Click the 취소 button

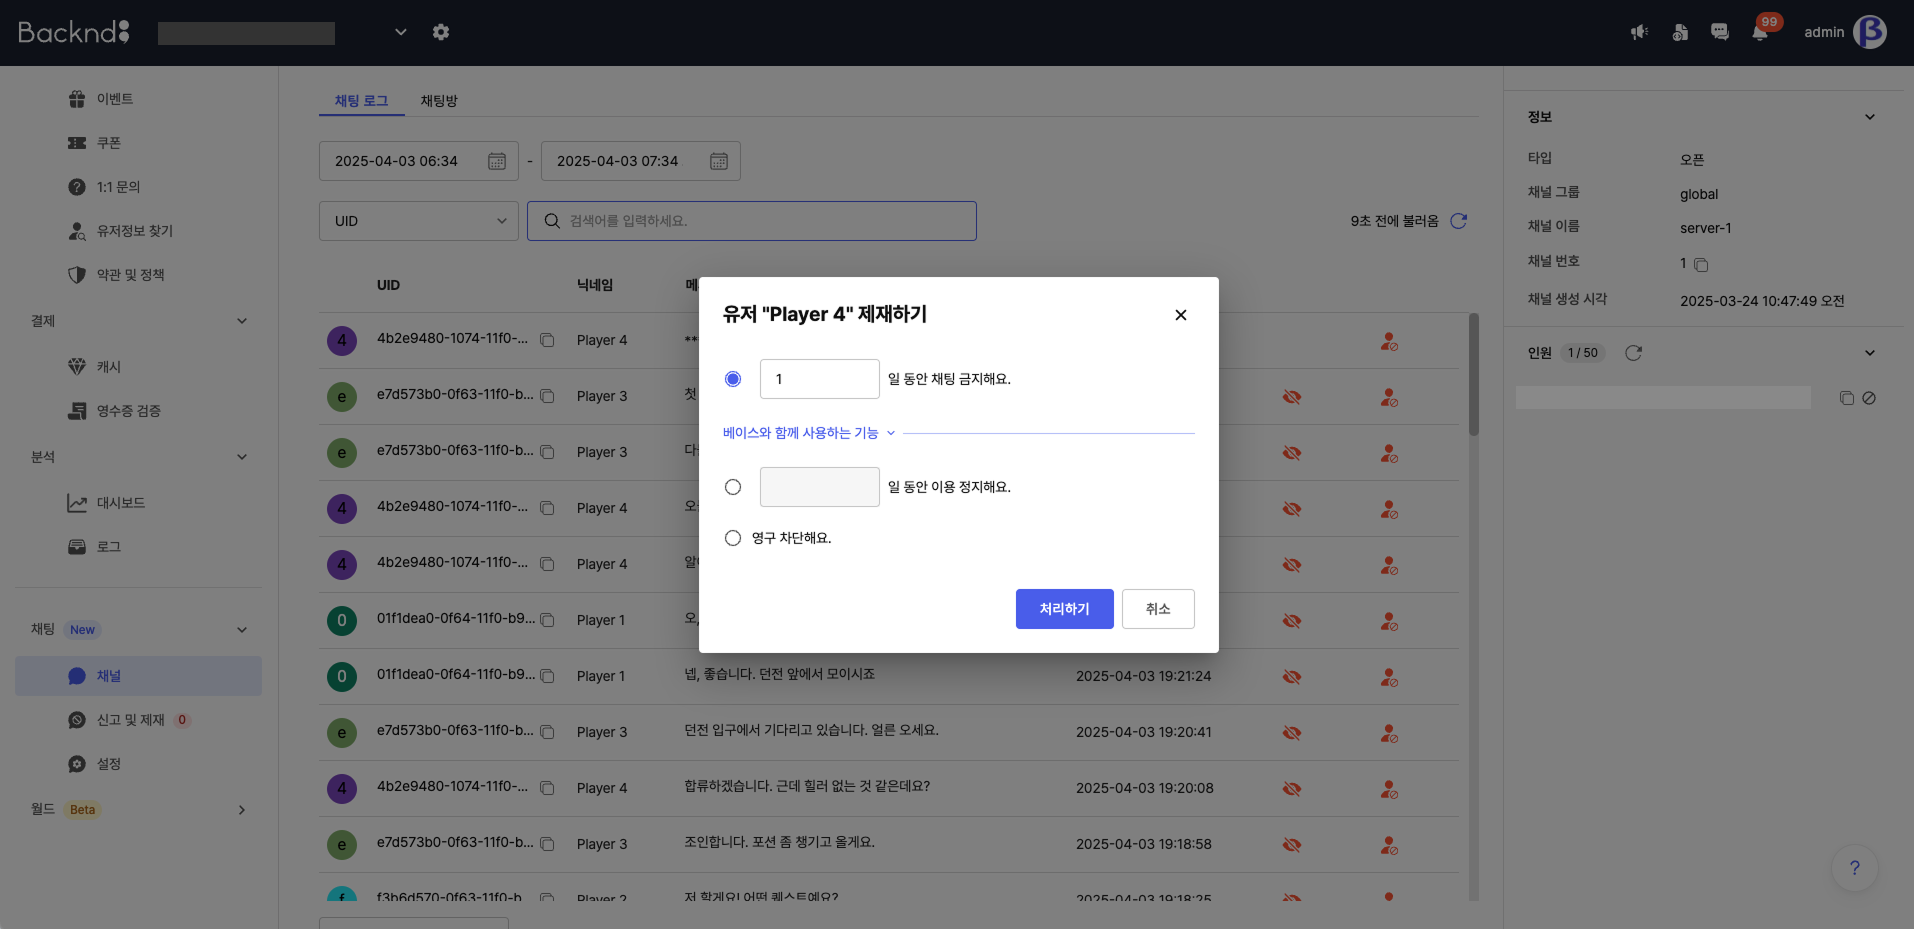tap(1158, 609)
